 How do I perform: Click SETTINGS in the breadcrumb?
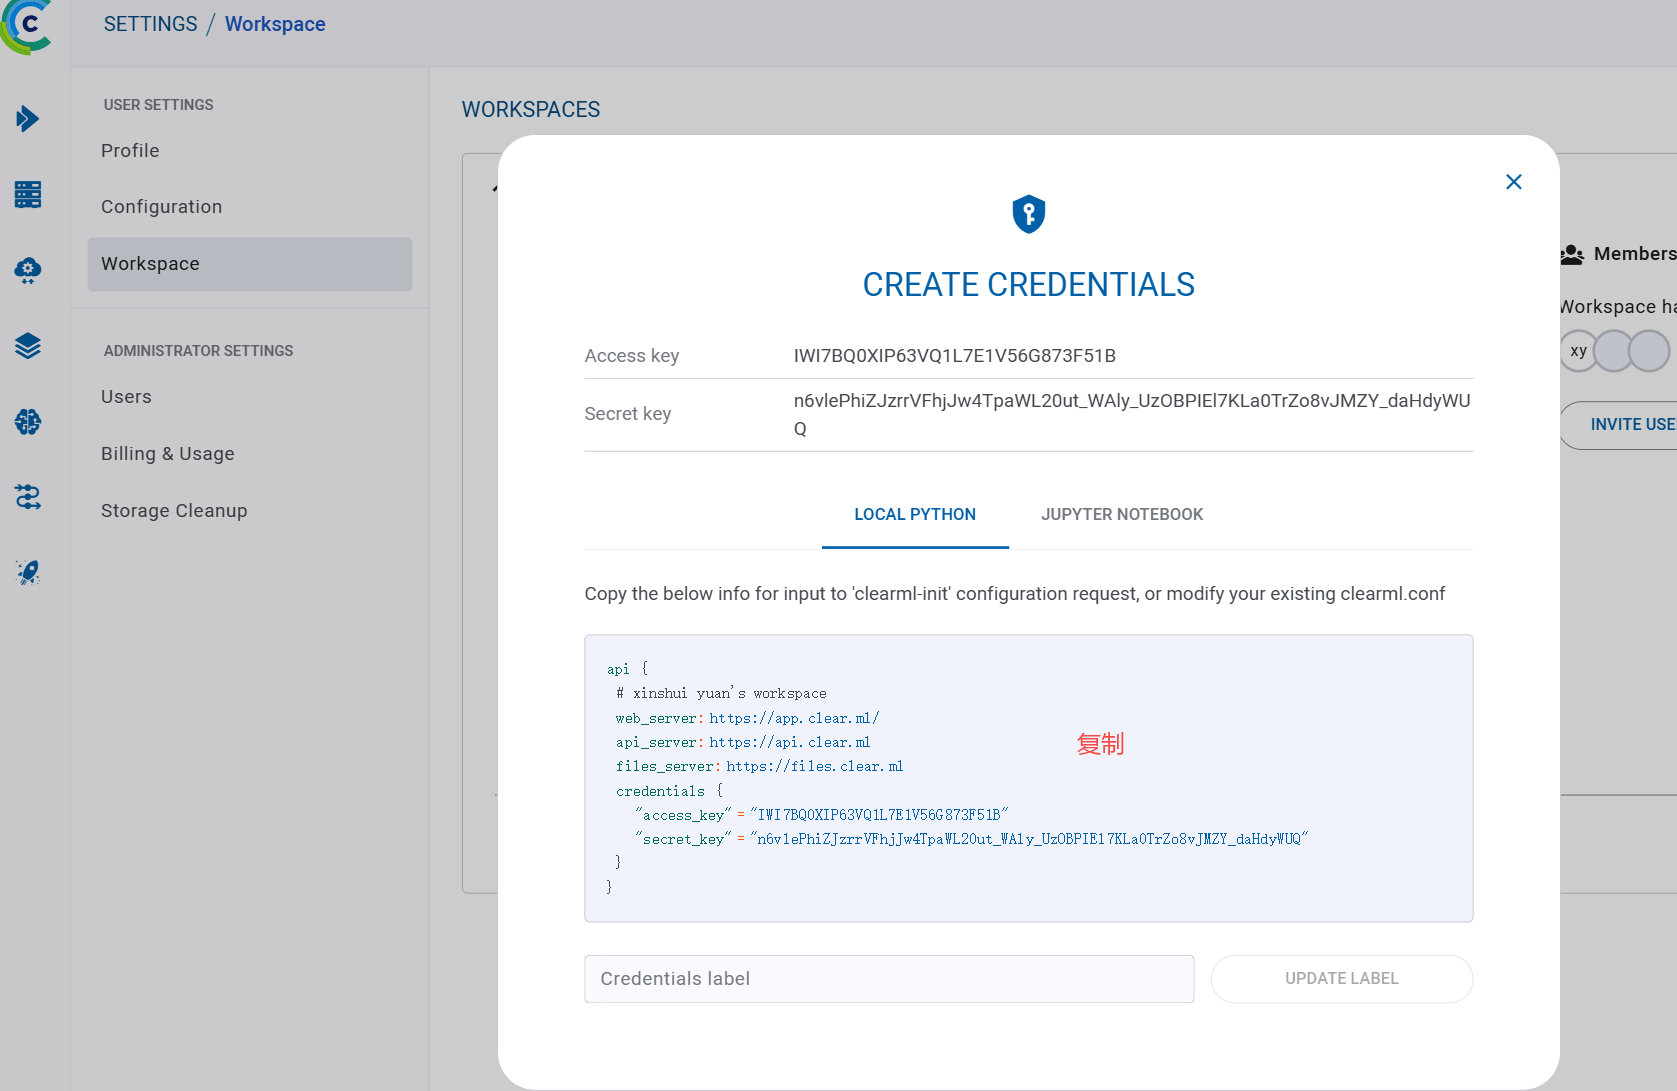coord(151,24)
